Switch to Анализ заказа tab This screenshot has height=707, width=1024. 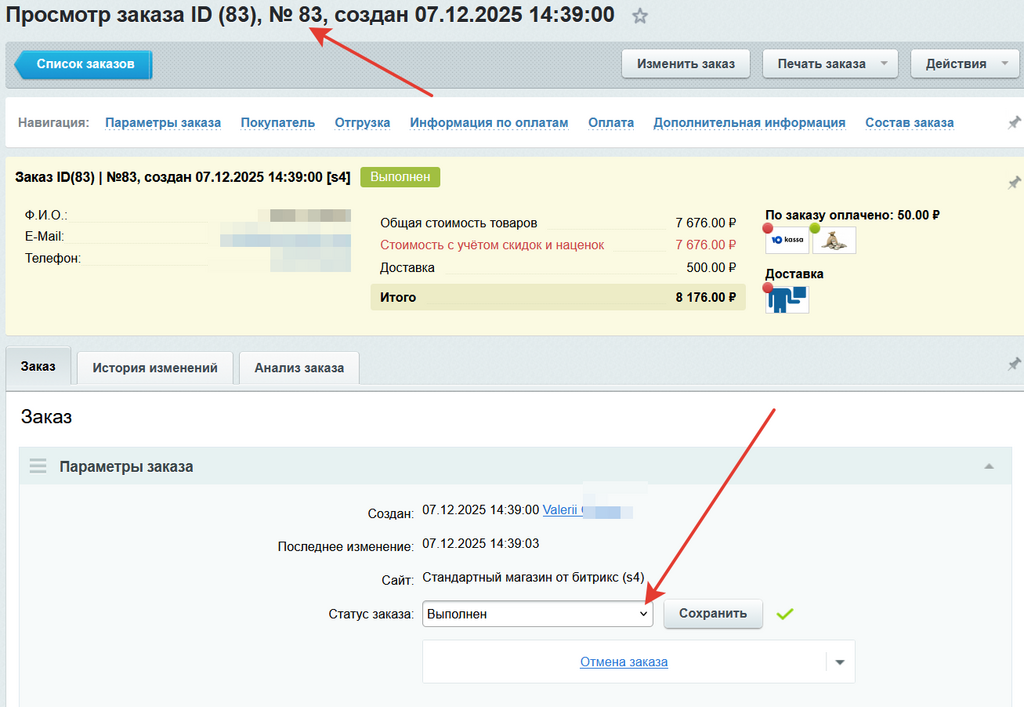(x=299, y=368)
